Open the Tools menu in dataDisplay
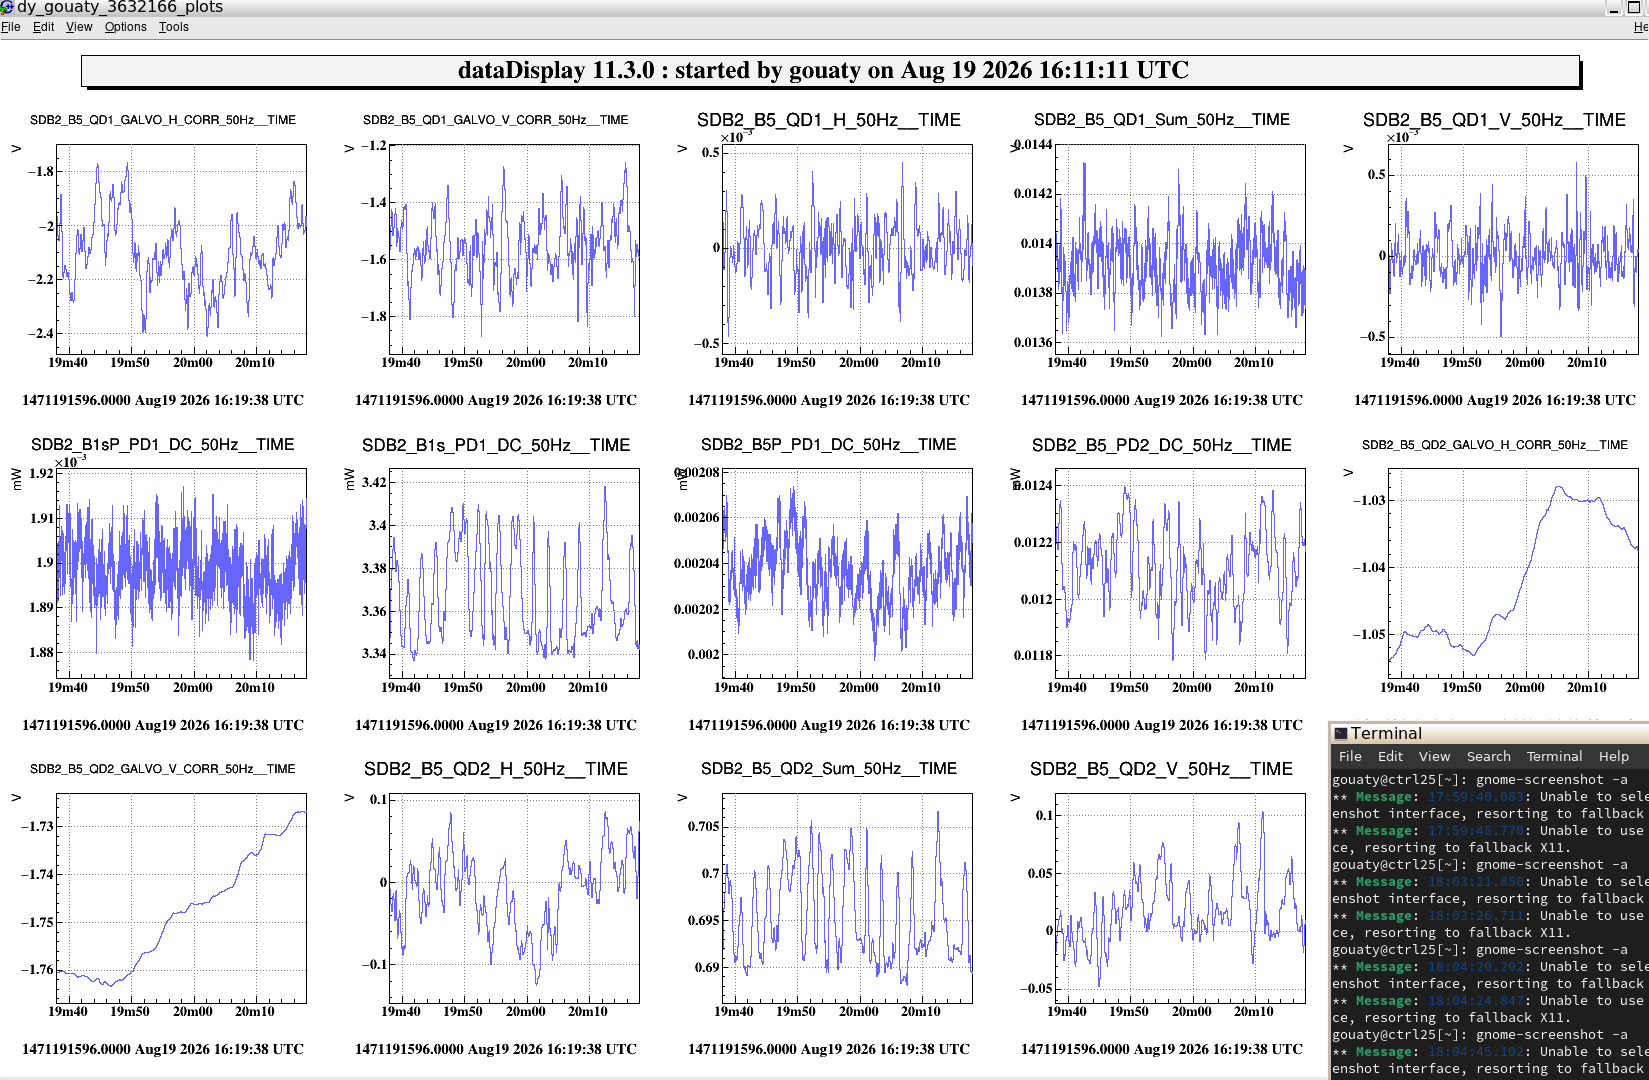This screenshot has width=1649, height=1080. 174,27
